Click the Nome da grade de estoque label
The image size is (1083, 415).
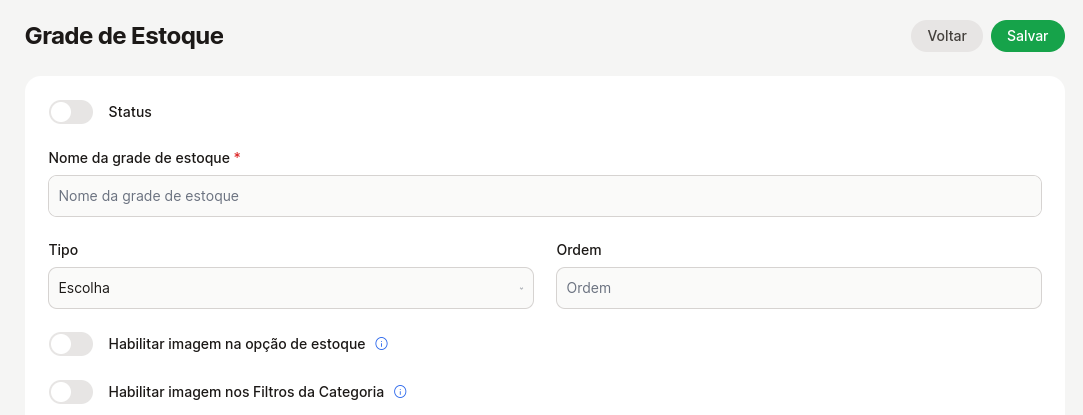(139, 157)
